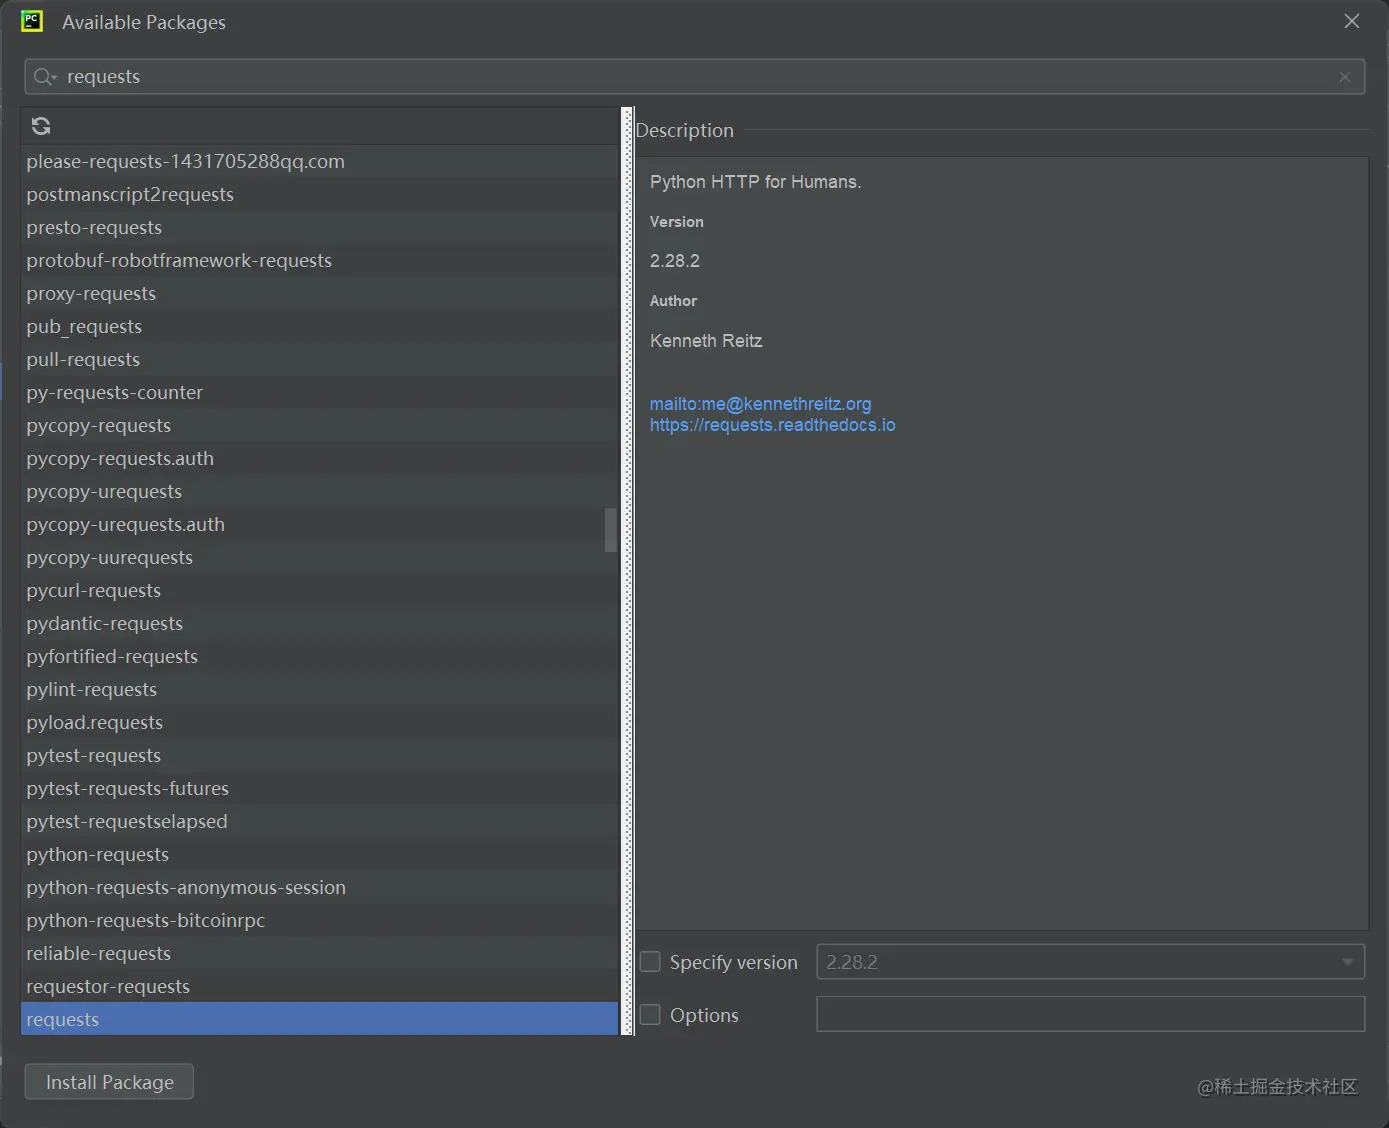Screen dimensions: 1389x1128
Task: Click the search field containing requests
Action: coord(694,77)
